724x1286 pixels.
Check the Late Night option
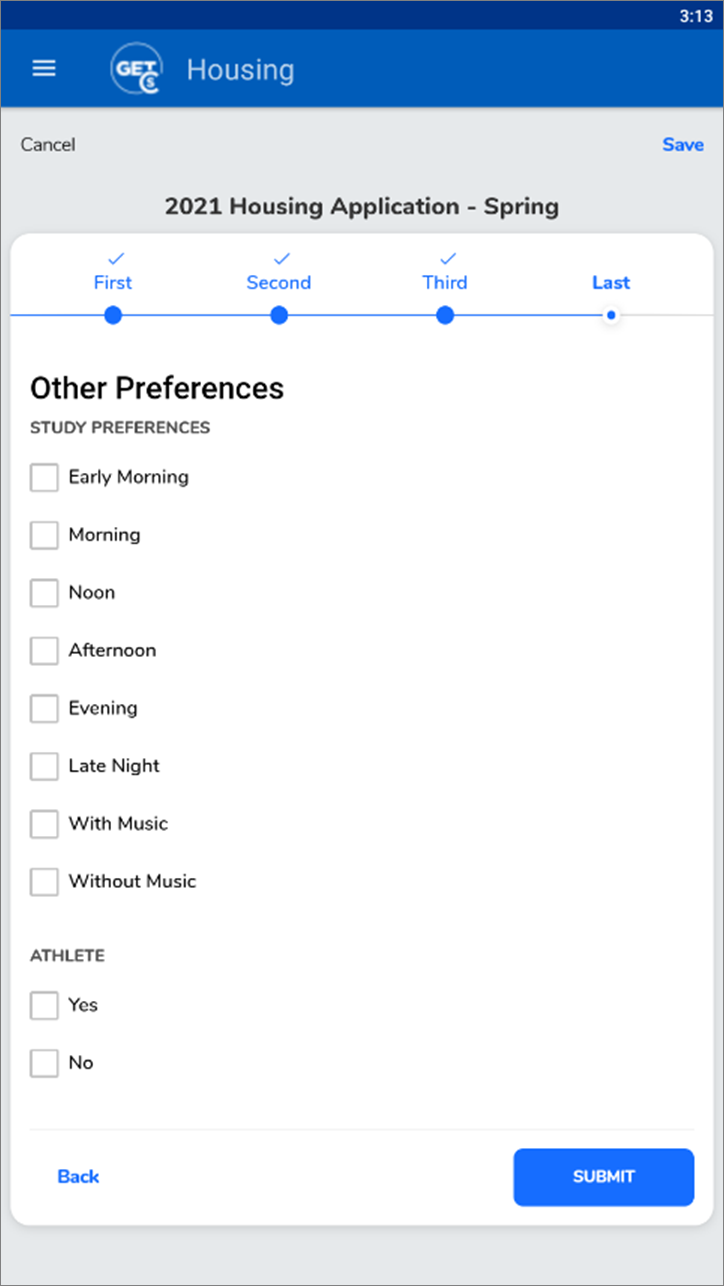coord(44,767)
